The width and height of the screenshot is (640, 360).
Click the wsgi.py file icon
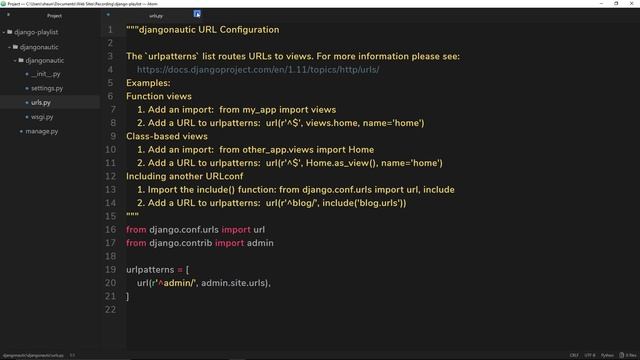point(27,117)
